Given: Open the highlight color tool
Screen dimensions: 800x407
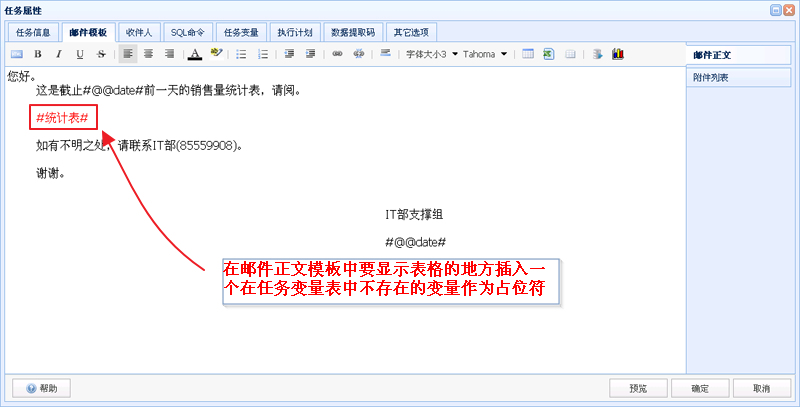Looking at the screenshot, I should pos(216,54).
